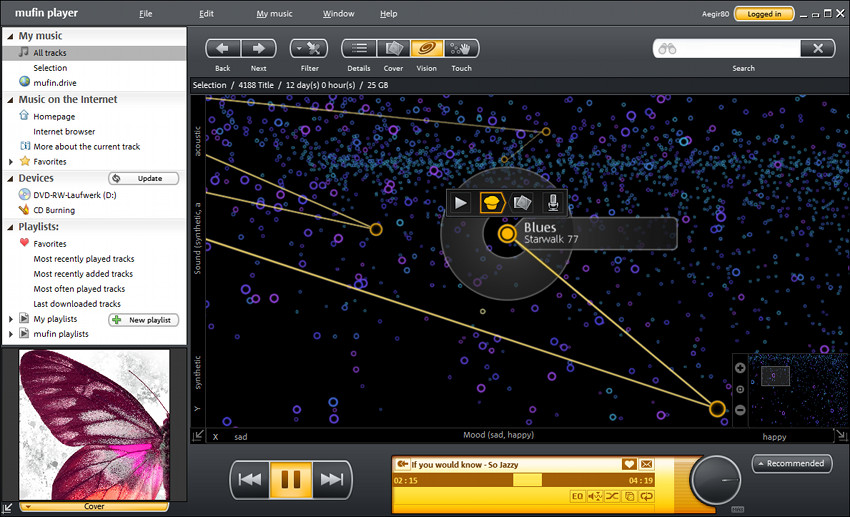Screen dimensions: 850x517
Task: Expand the Recommended panel
Action: coord(792,464)
